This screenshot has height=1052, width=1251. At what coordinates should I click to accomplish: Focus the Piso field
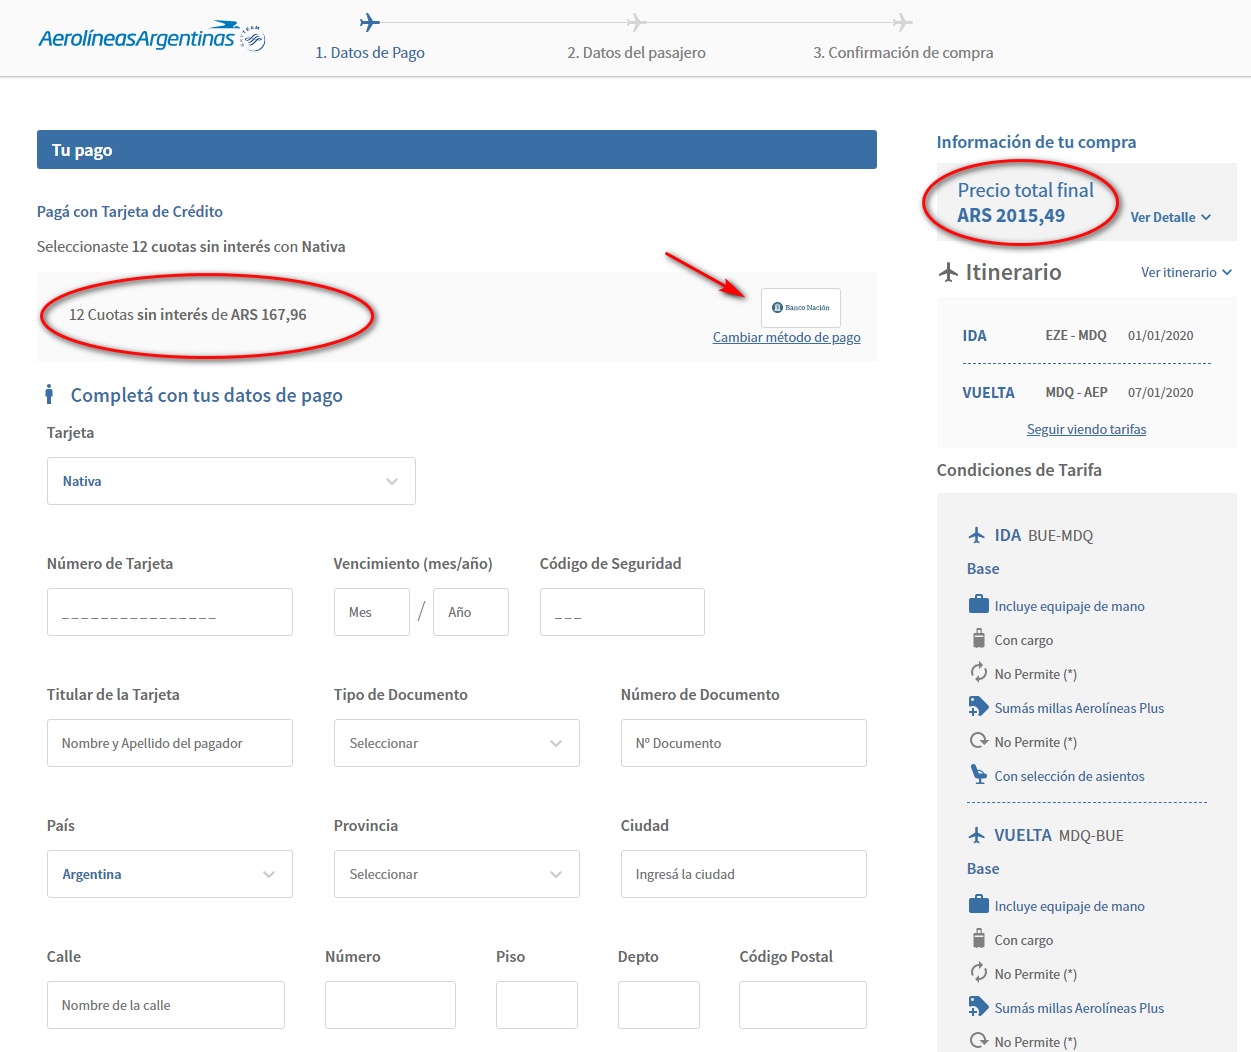pyautogui.click(x=536, y=1005)
